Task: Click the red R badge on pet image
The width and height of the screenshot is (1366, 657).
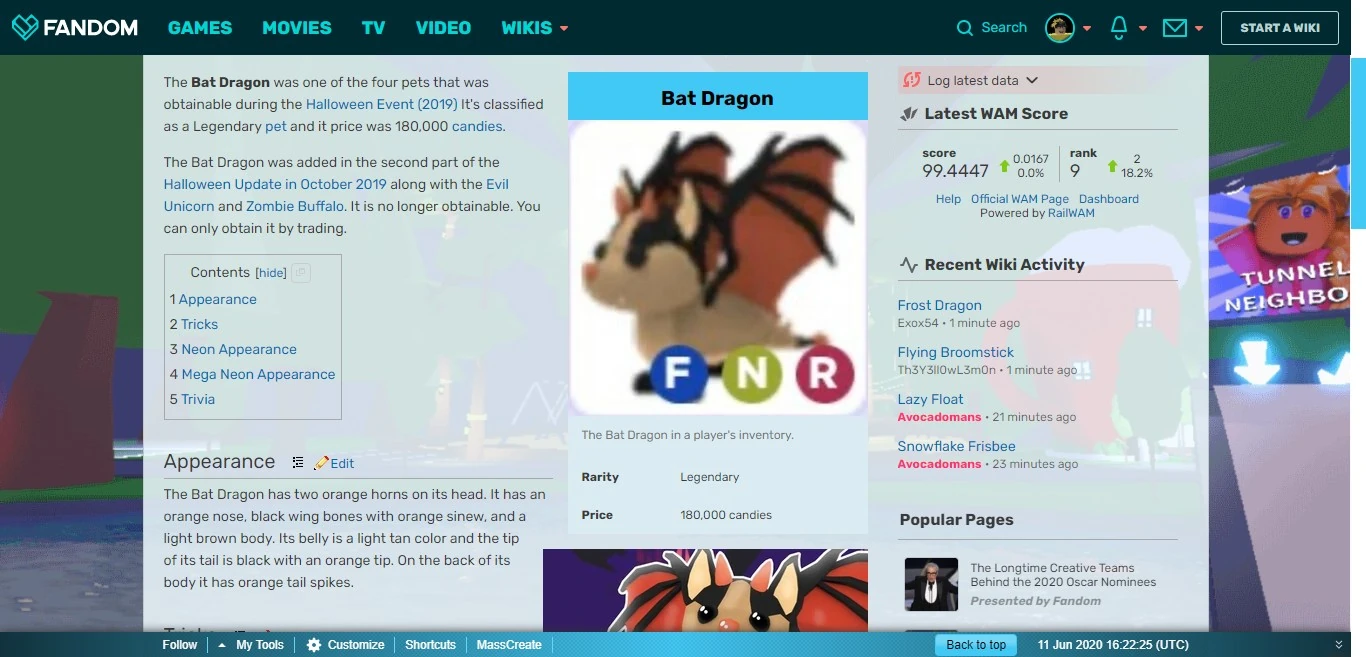Action: (824, 374)
